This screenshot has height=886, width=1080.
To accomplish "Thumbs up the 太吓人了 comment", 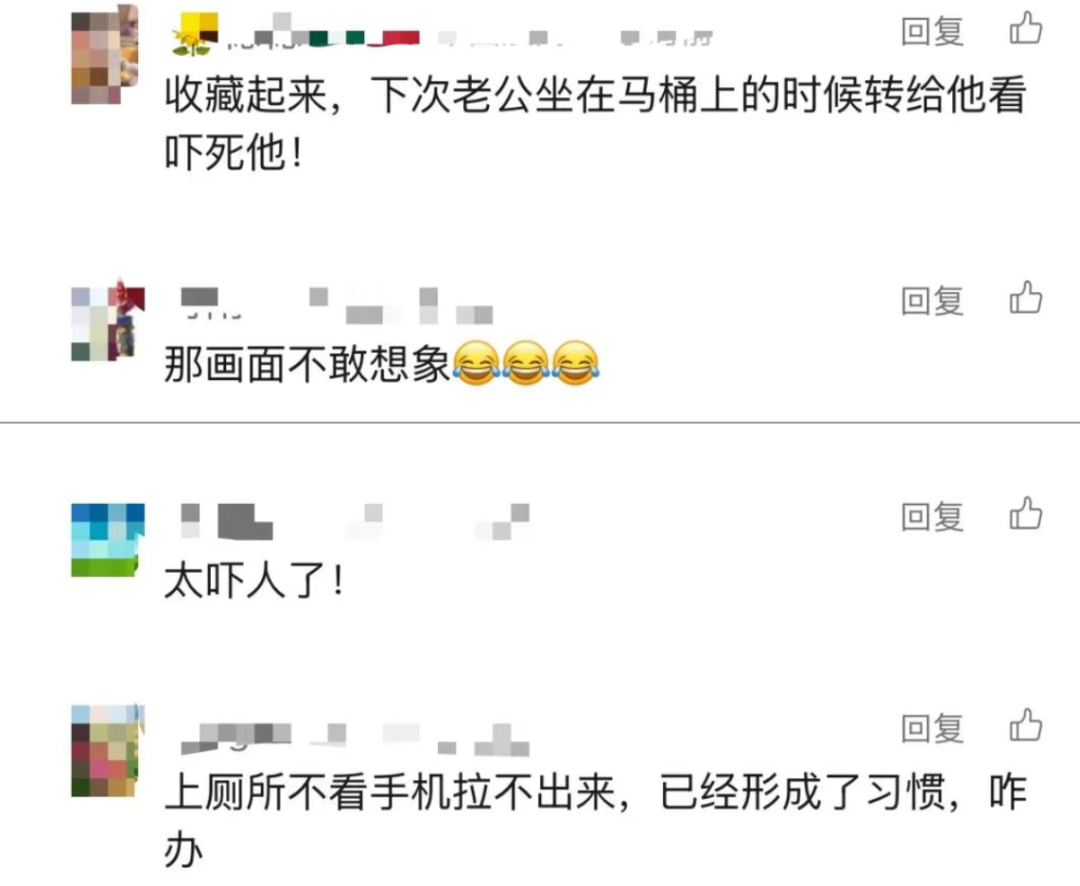I will point(1026,514).
